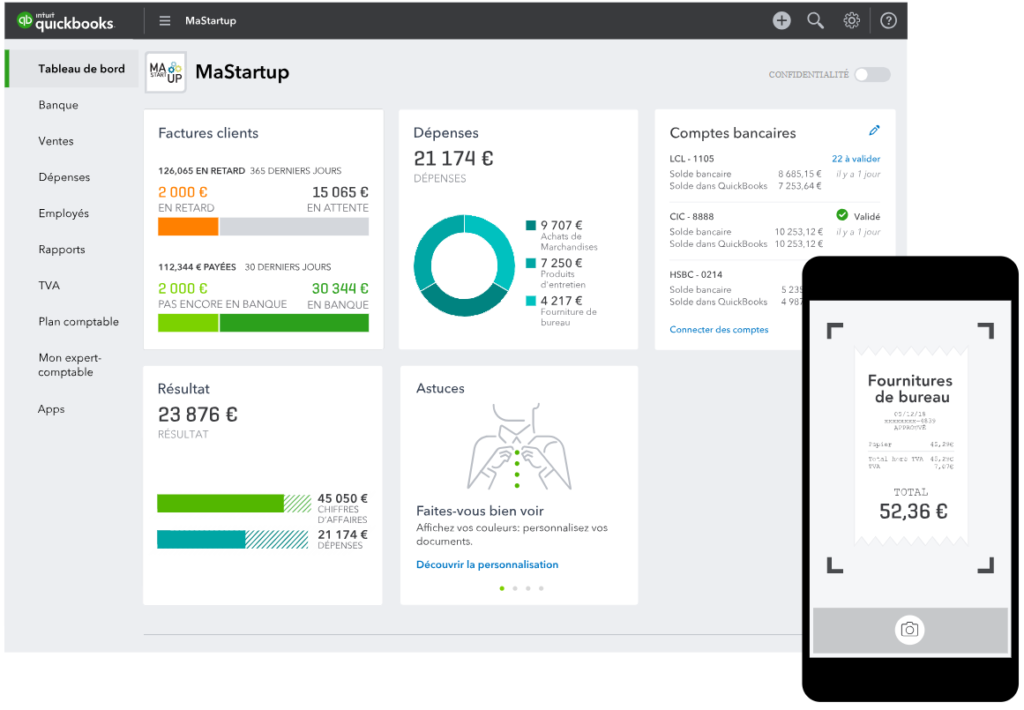The image size is (1024, 710).
Task: Click the 22 à valider link
Action: coord(856,159)
